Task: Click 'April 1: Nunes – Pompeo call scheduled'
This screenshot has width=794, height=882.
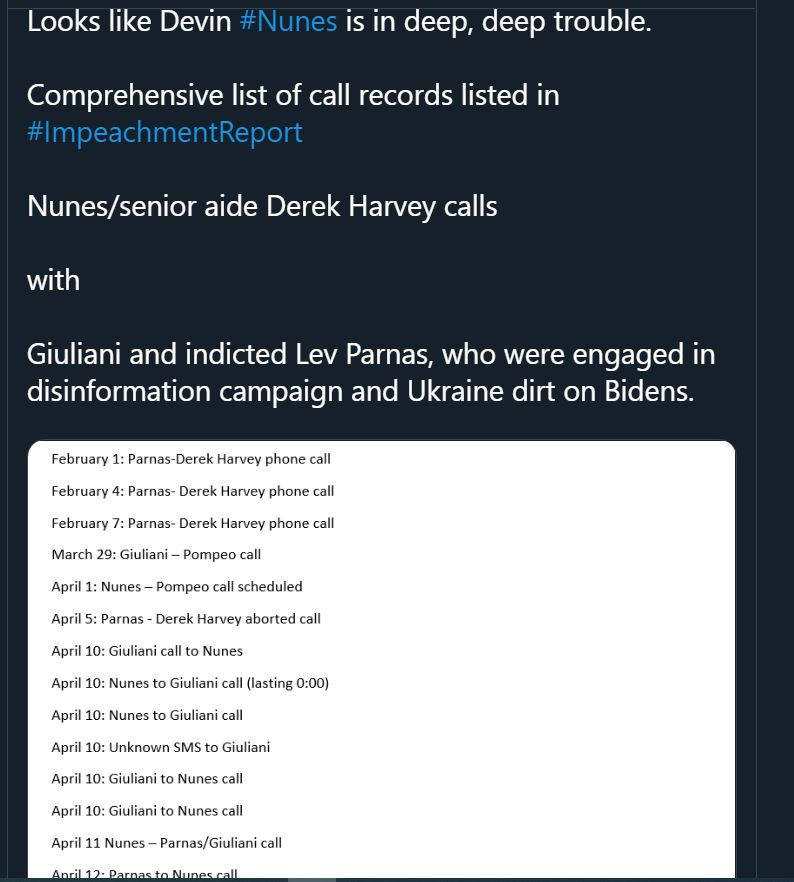Action: point(177,587)
